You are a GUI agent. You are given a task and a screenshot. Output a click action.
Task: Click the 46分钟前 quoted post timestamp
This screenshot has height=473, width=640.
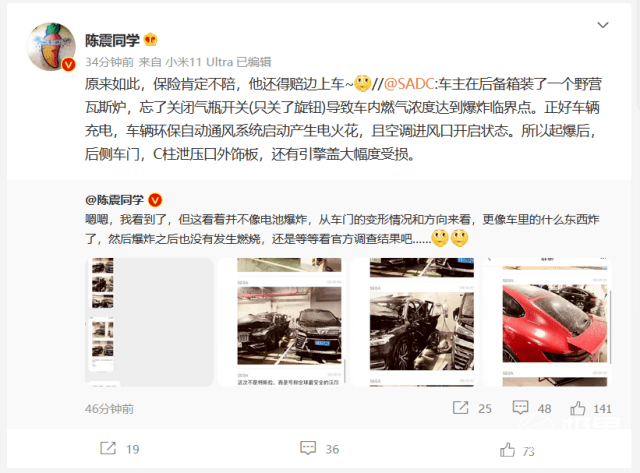click(x=109, y=409)
